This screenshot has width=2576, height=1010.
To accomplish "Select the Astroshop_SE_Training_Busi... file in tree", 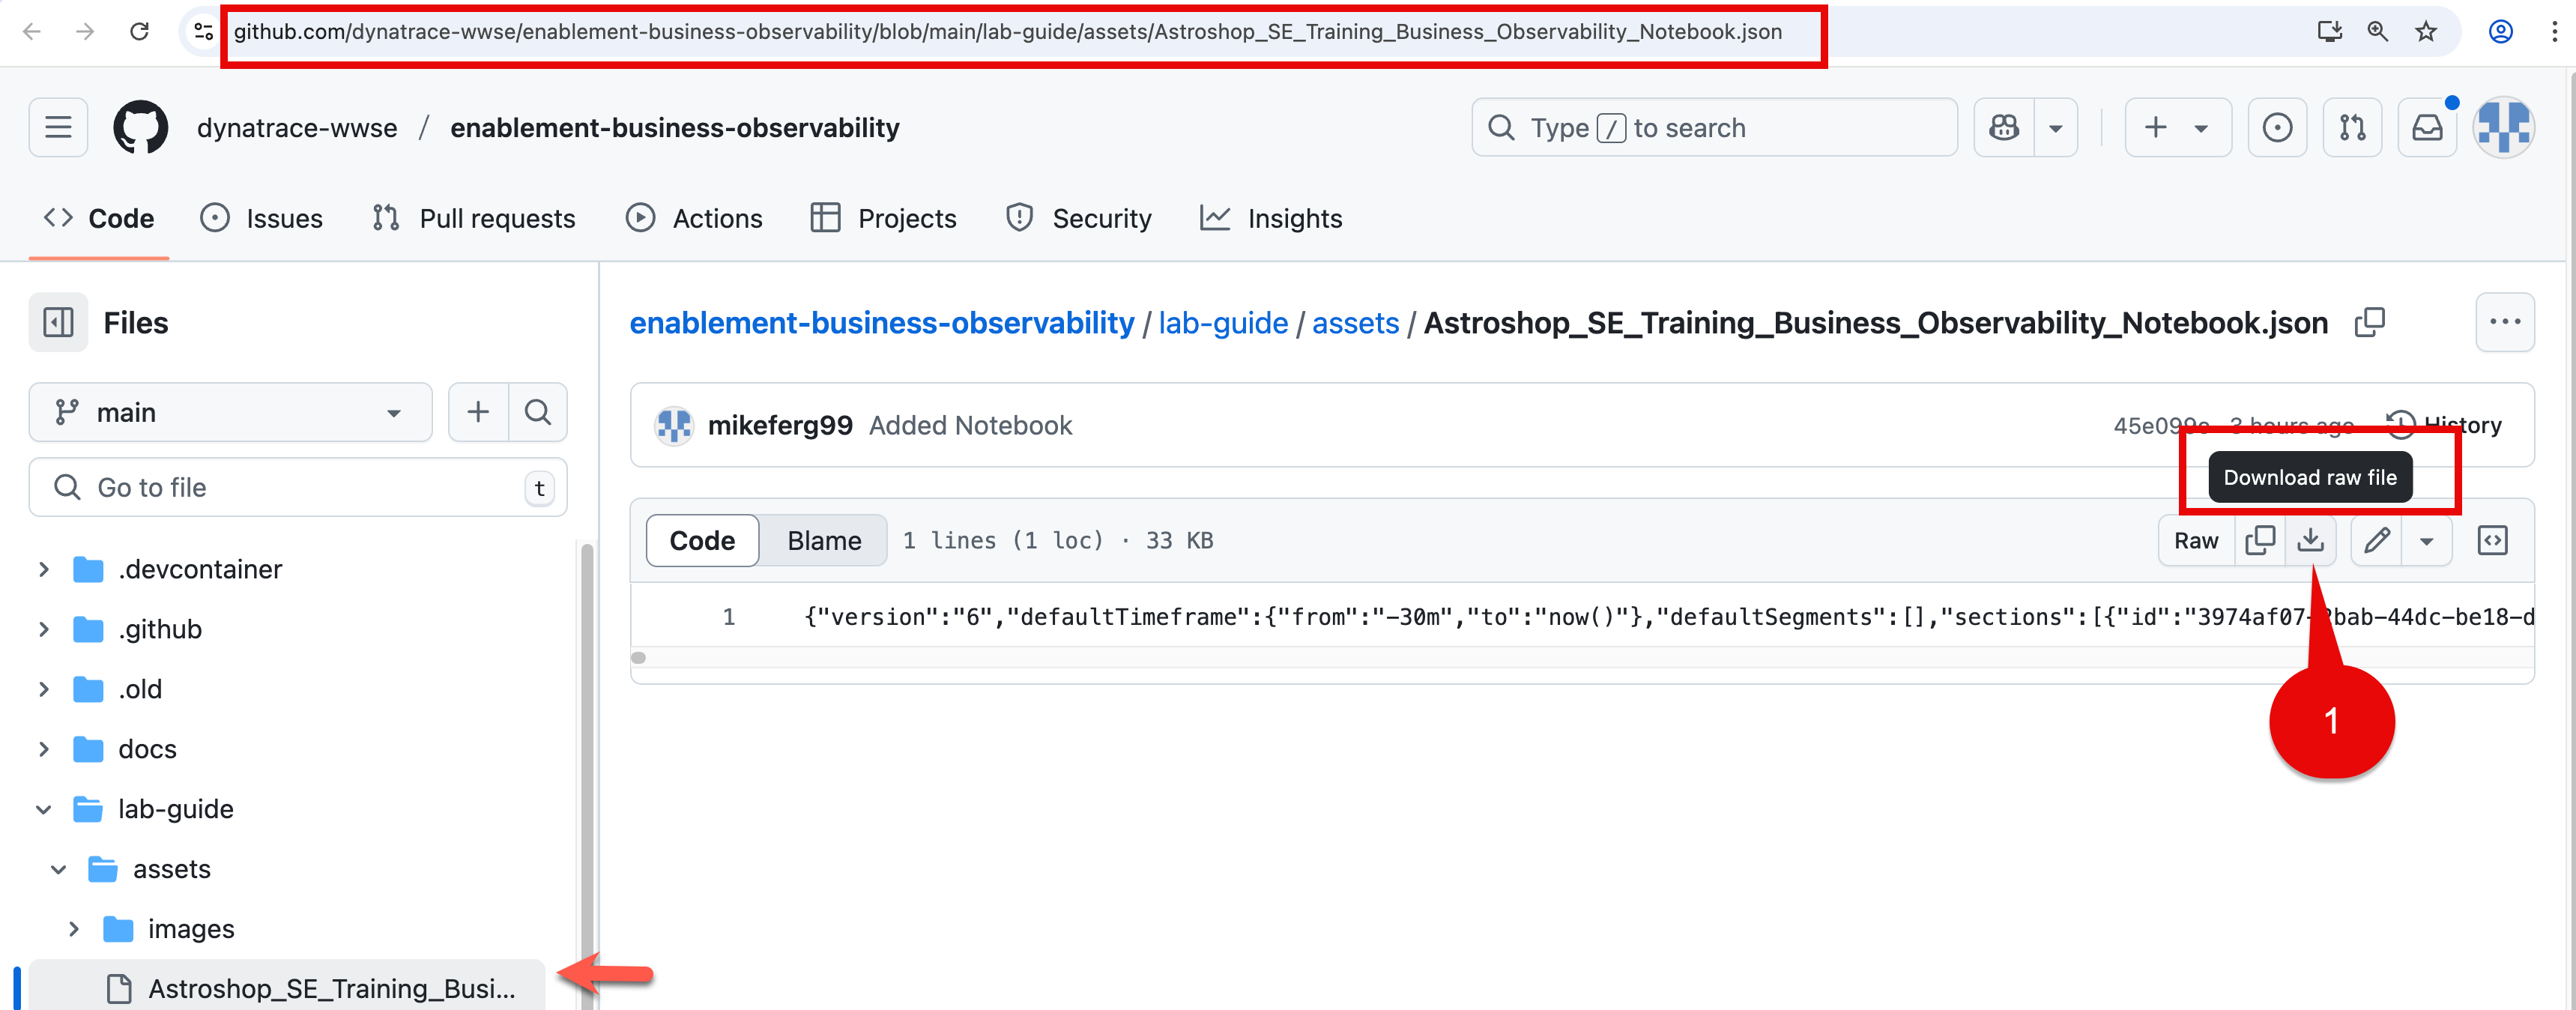I will click(x=287, y=988).
